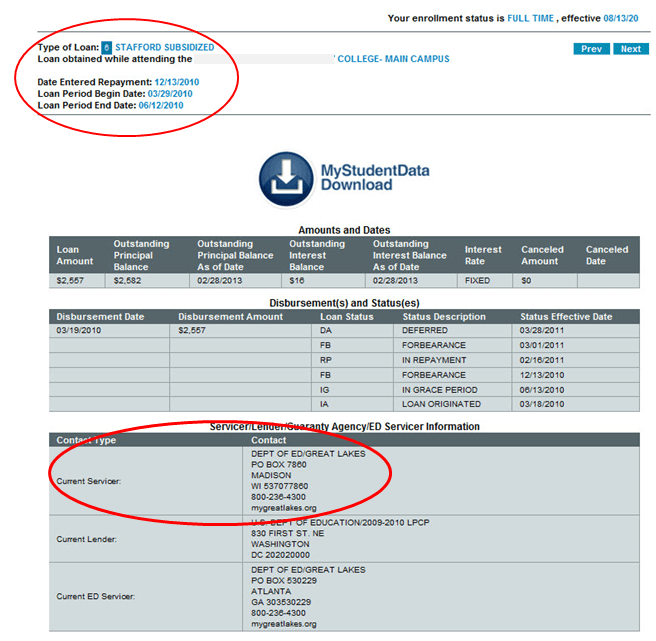Click the status effective date 03/28/2011
The width and height of the screenshot is (656, 641).
[542, 331]
